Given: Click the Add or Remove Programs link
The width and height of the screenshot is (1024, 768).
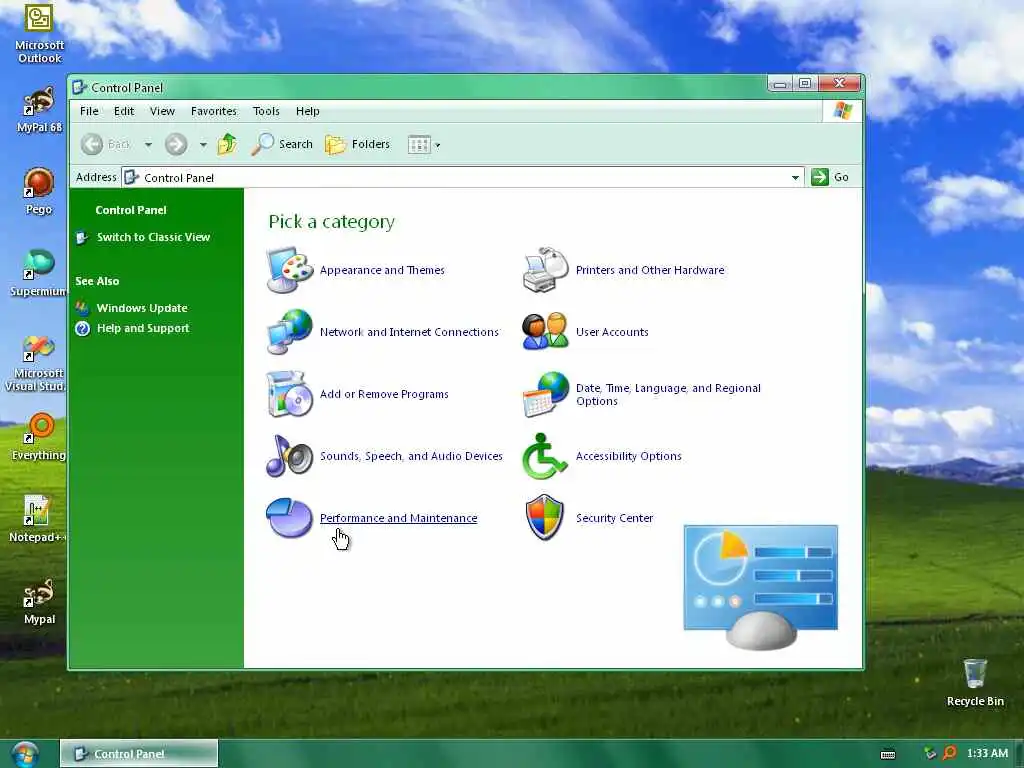Looking at the screenshot, I should click(x=384, y=394).
